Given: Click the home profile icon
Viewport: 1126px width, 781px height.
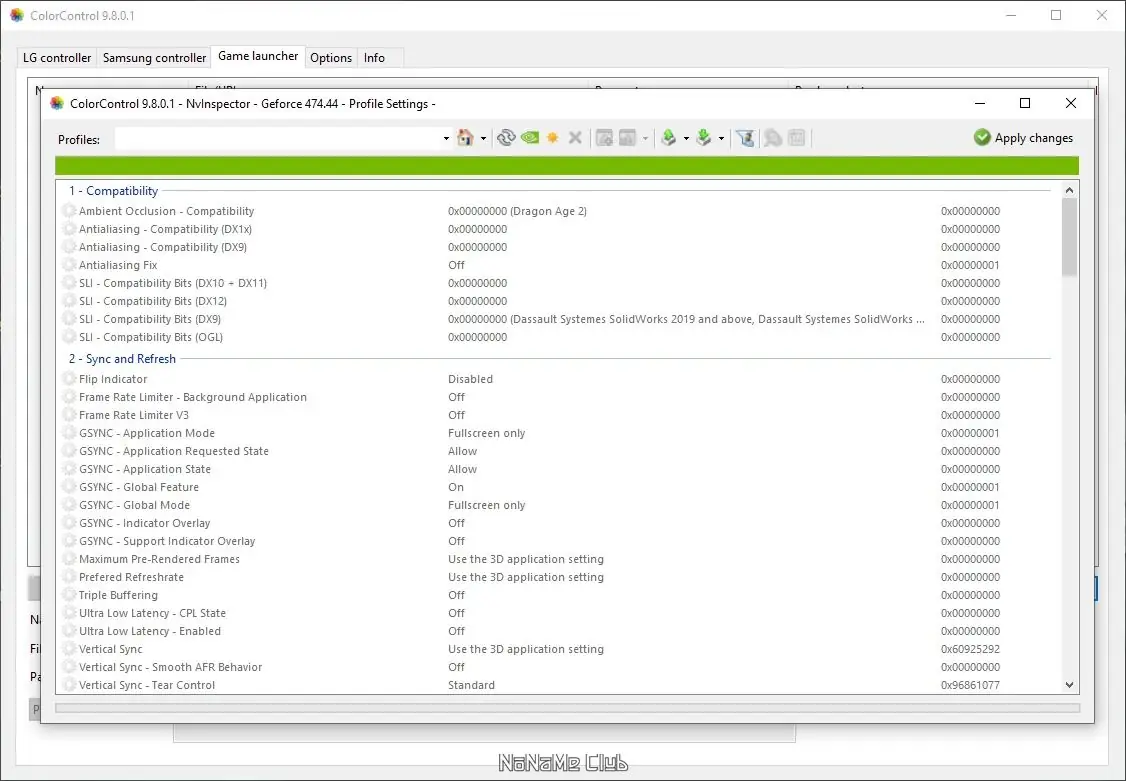Looking at the screenshot, I should pyautogui.click(x=465, y=138).
